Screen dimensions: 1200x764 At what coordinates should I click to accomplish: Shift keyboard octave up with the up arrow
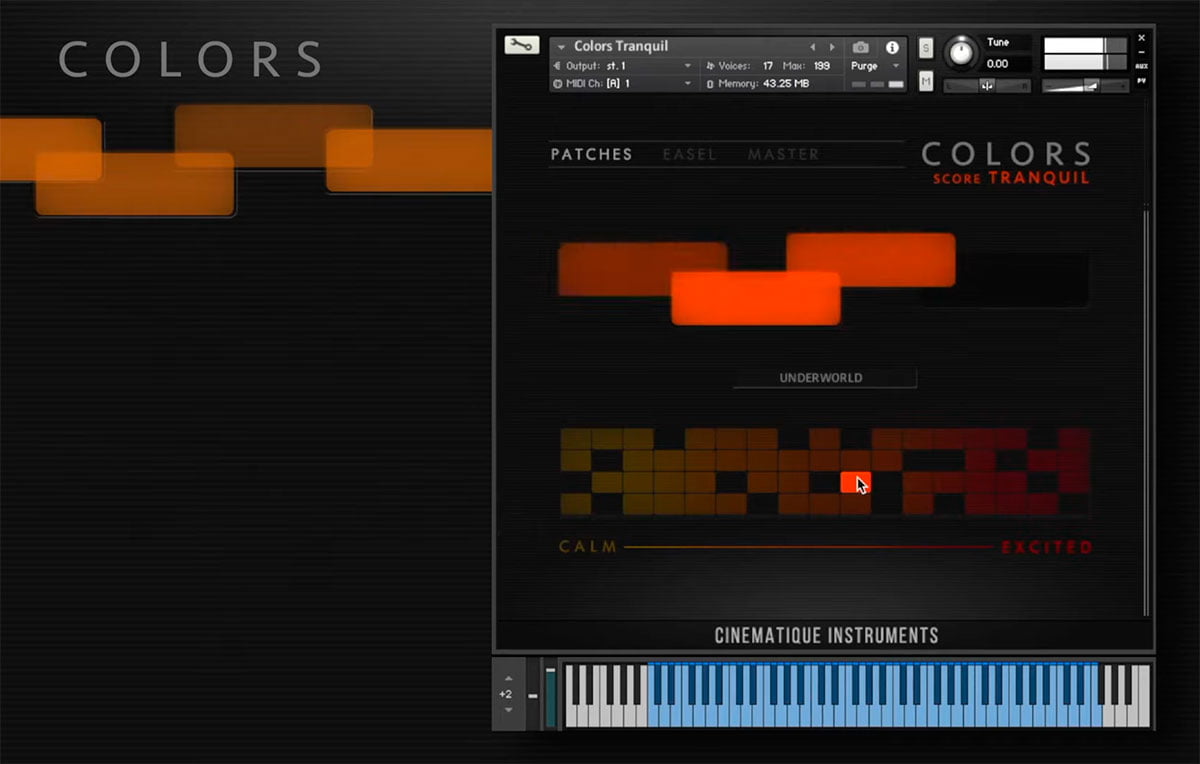coord(508,678)
